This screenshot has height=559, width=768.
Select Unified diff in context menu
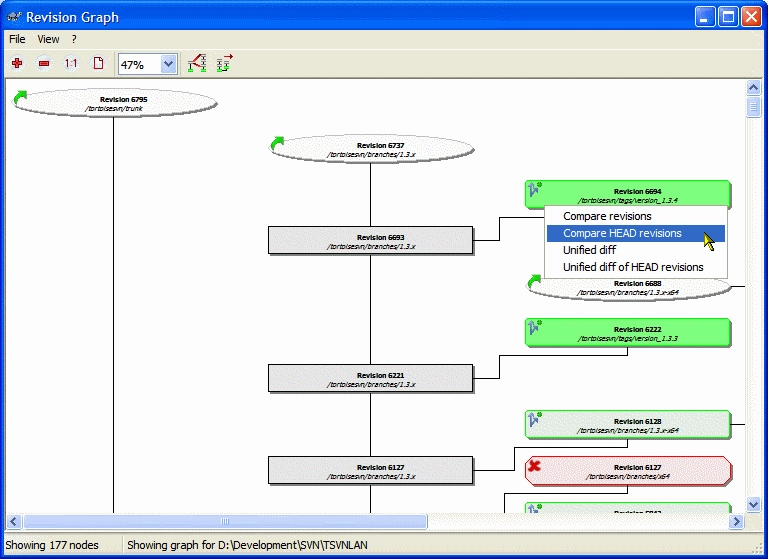[x=590, y=250]
